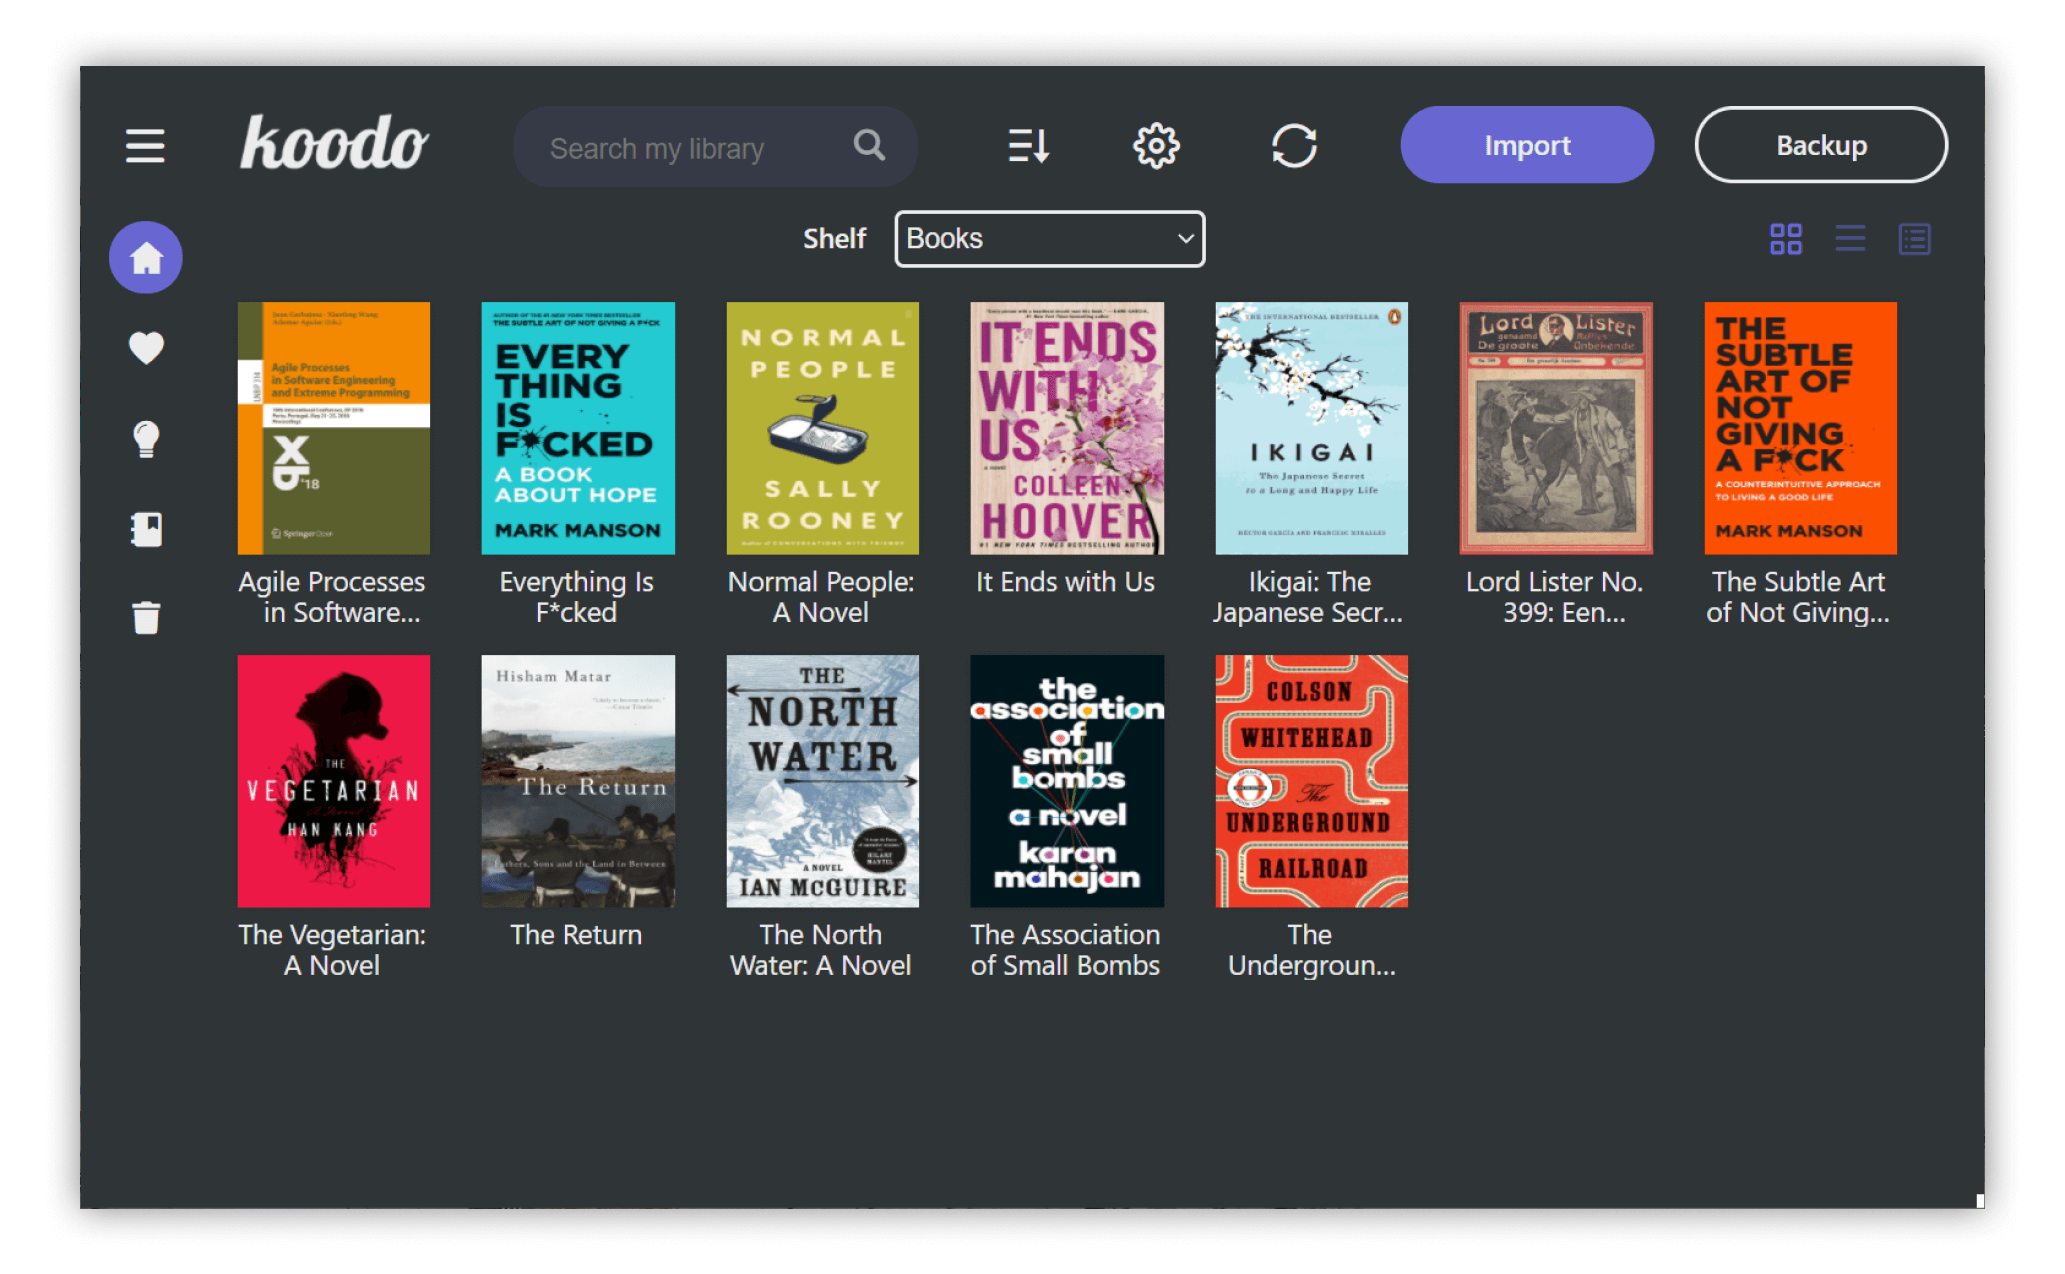Open the Books shelf dropdown
This screenshot has width=2065, height=1274.
coord(1049,237)
